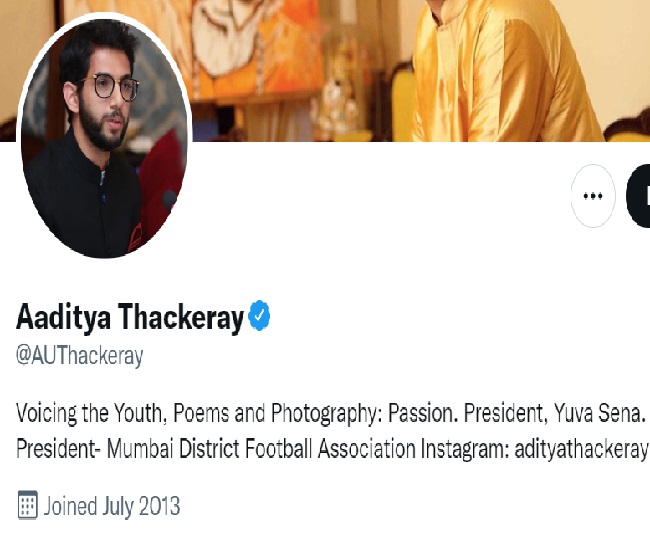Image resolution: width=650 pixels, height=540 pixels.
Task: Click the blue verified checkmark badge
Action: click(259, 318)
